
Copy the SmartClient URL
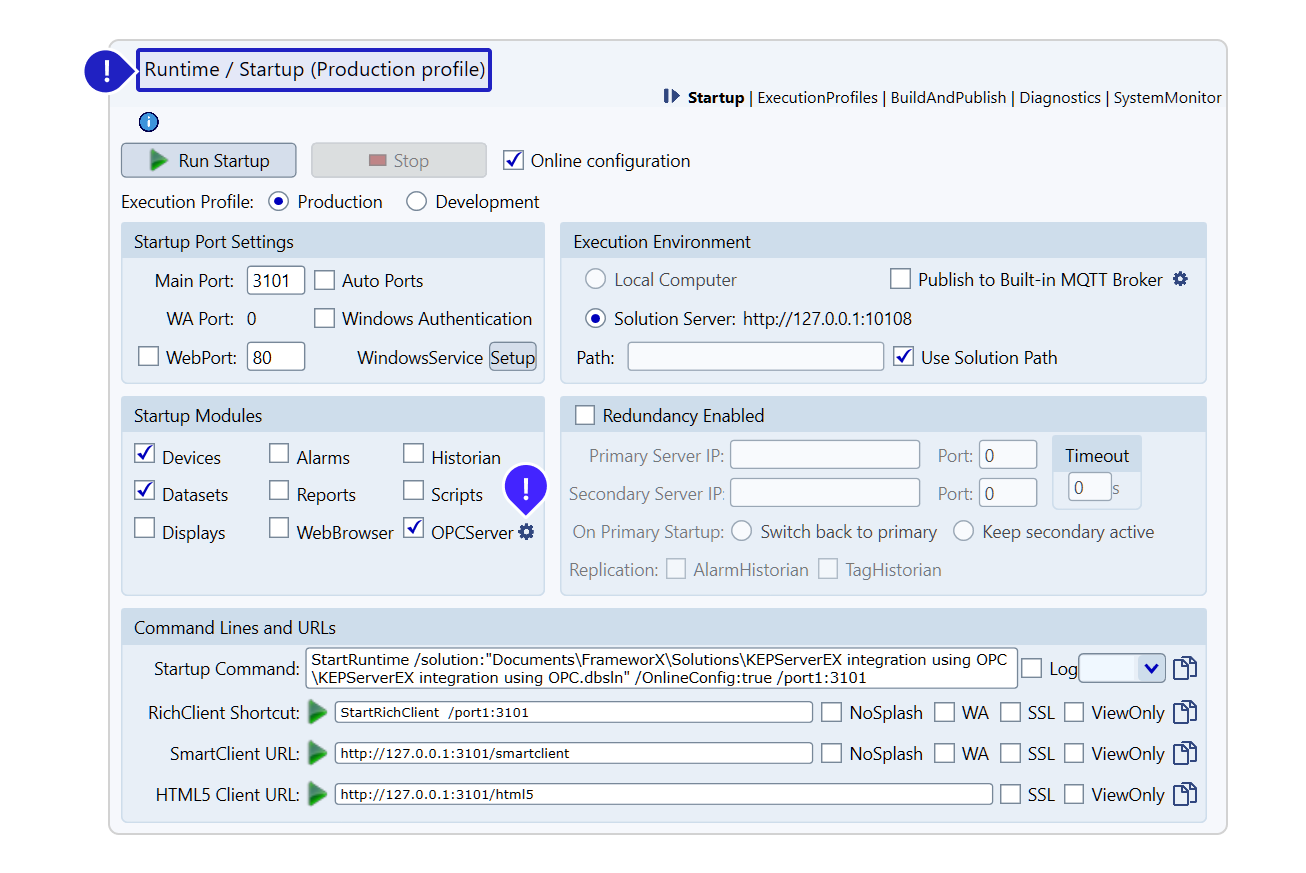(1185, 753)
